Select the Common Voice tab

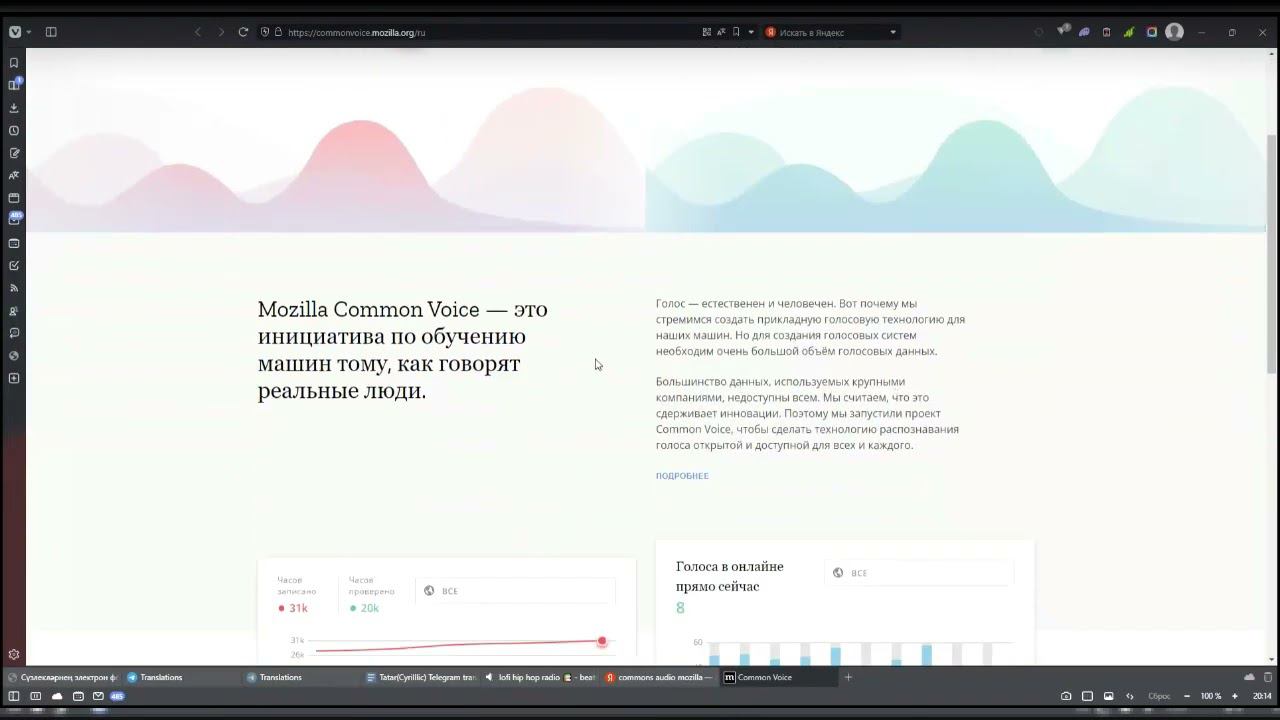pyautogui.click(x=778, y=677)
